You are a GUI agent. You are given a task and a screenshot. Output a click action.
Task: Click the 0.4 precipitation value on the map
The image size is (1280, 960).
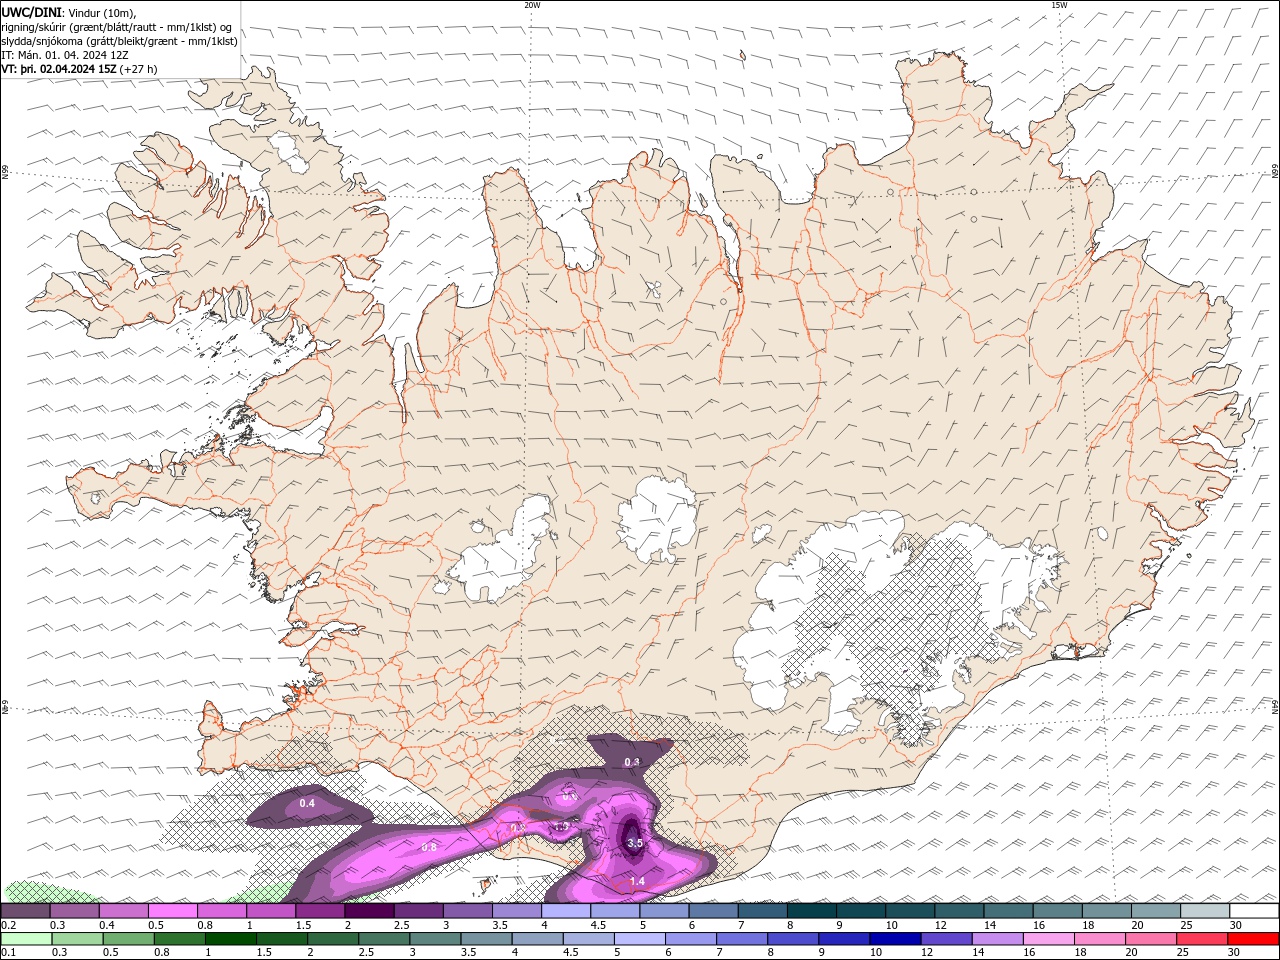[307, 803]
